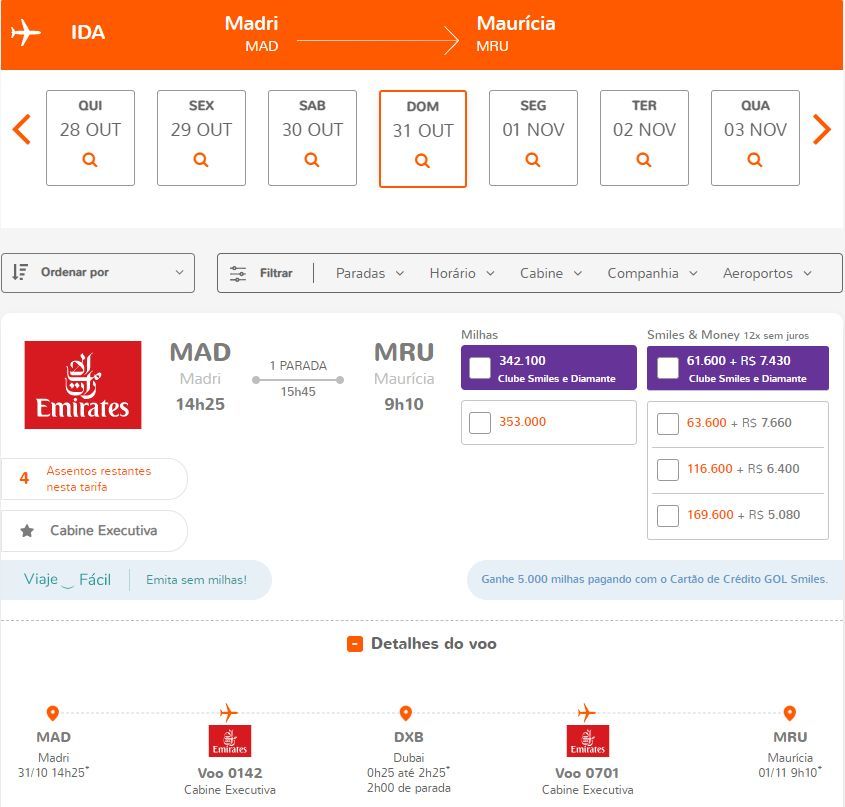
Task: Click the Voo 0701 flight number
Action: pos(587,773)
